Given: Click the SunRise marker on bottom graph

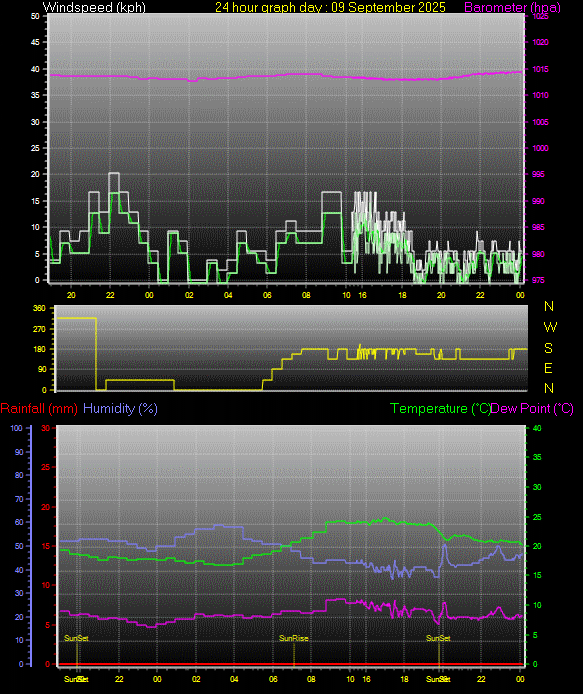Looking at the screenshot, I should tap(293, 638).
